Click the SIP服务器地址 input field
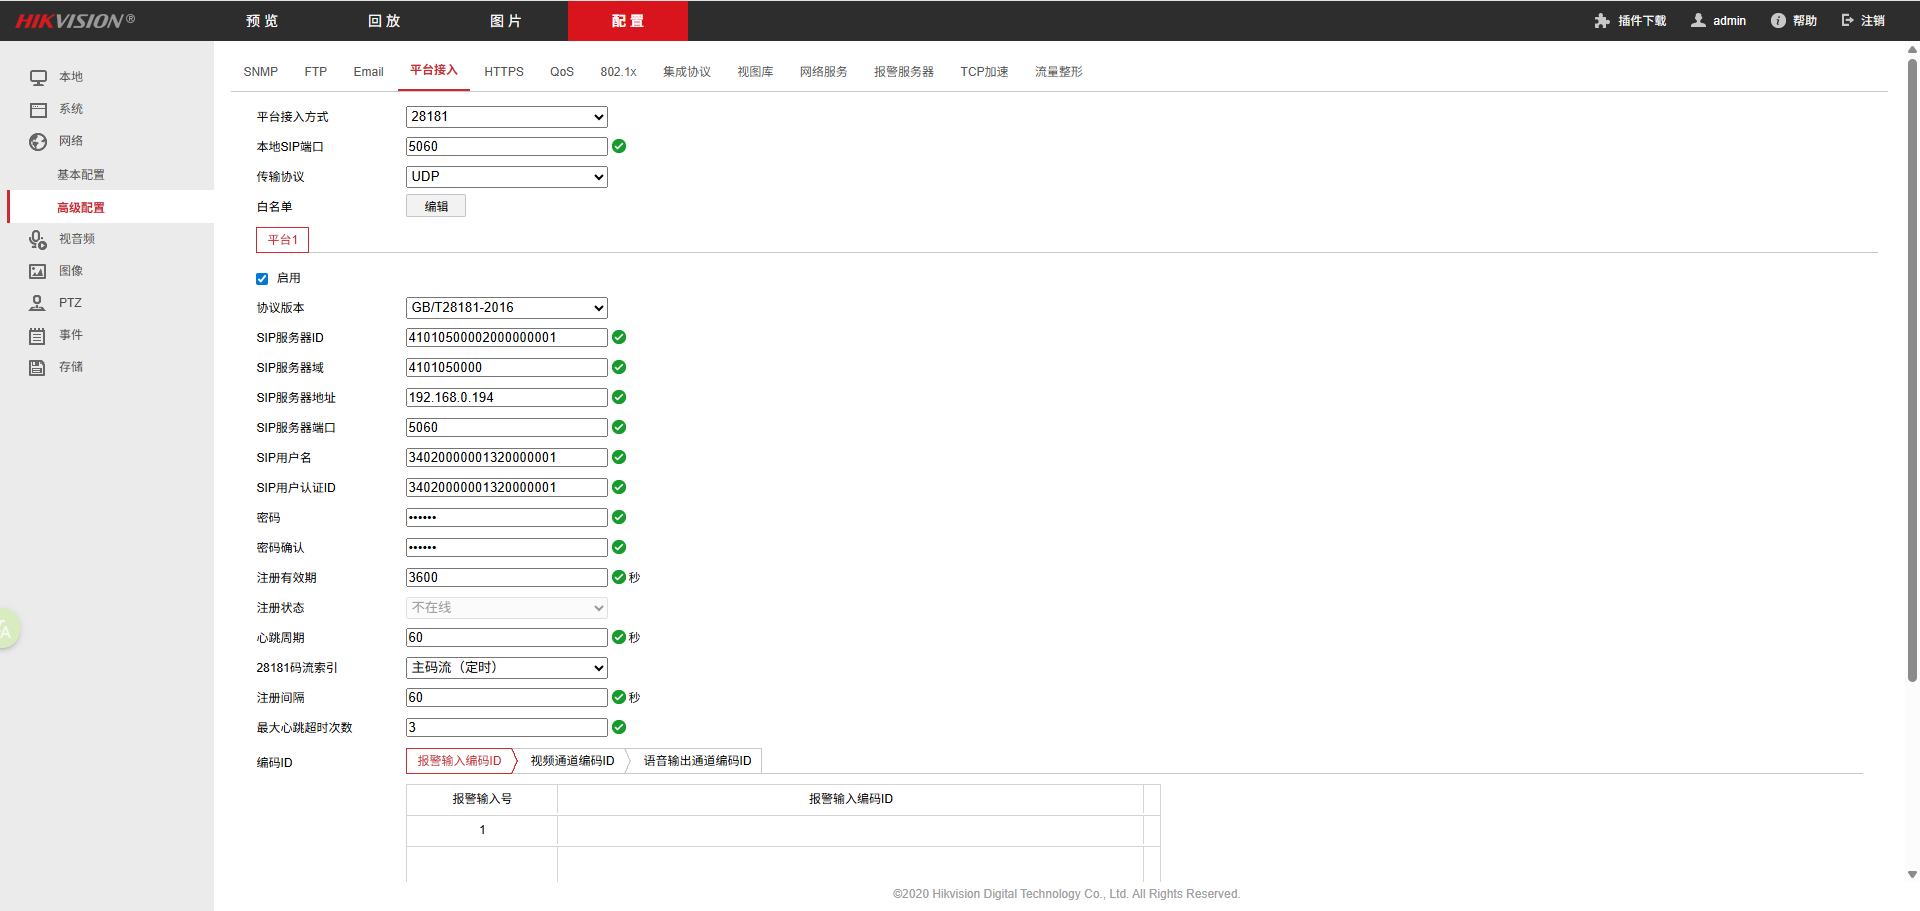The image size is (1920, 911). coord(506,398)
